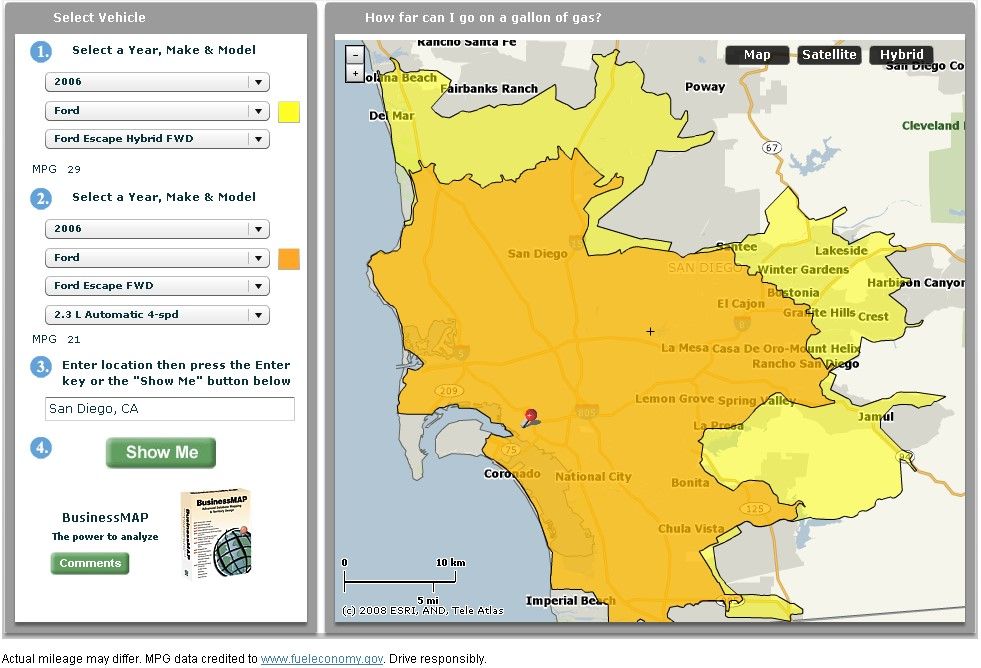981x668 pixels.
Task: Click the step 4 numbered circle icon
Action: click(x=41, y=448)
